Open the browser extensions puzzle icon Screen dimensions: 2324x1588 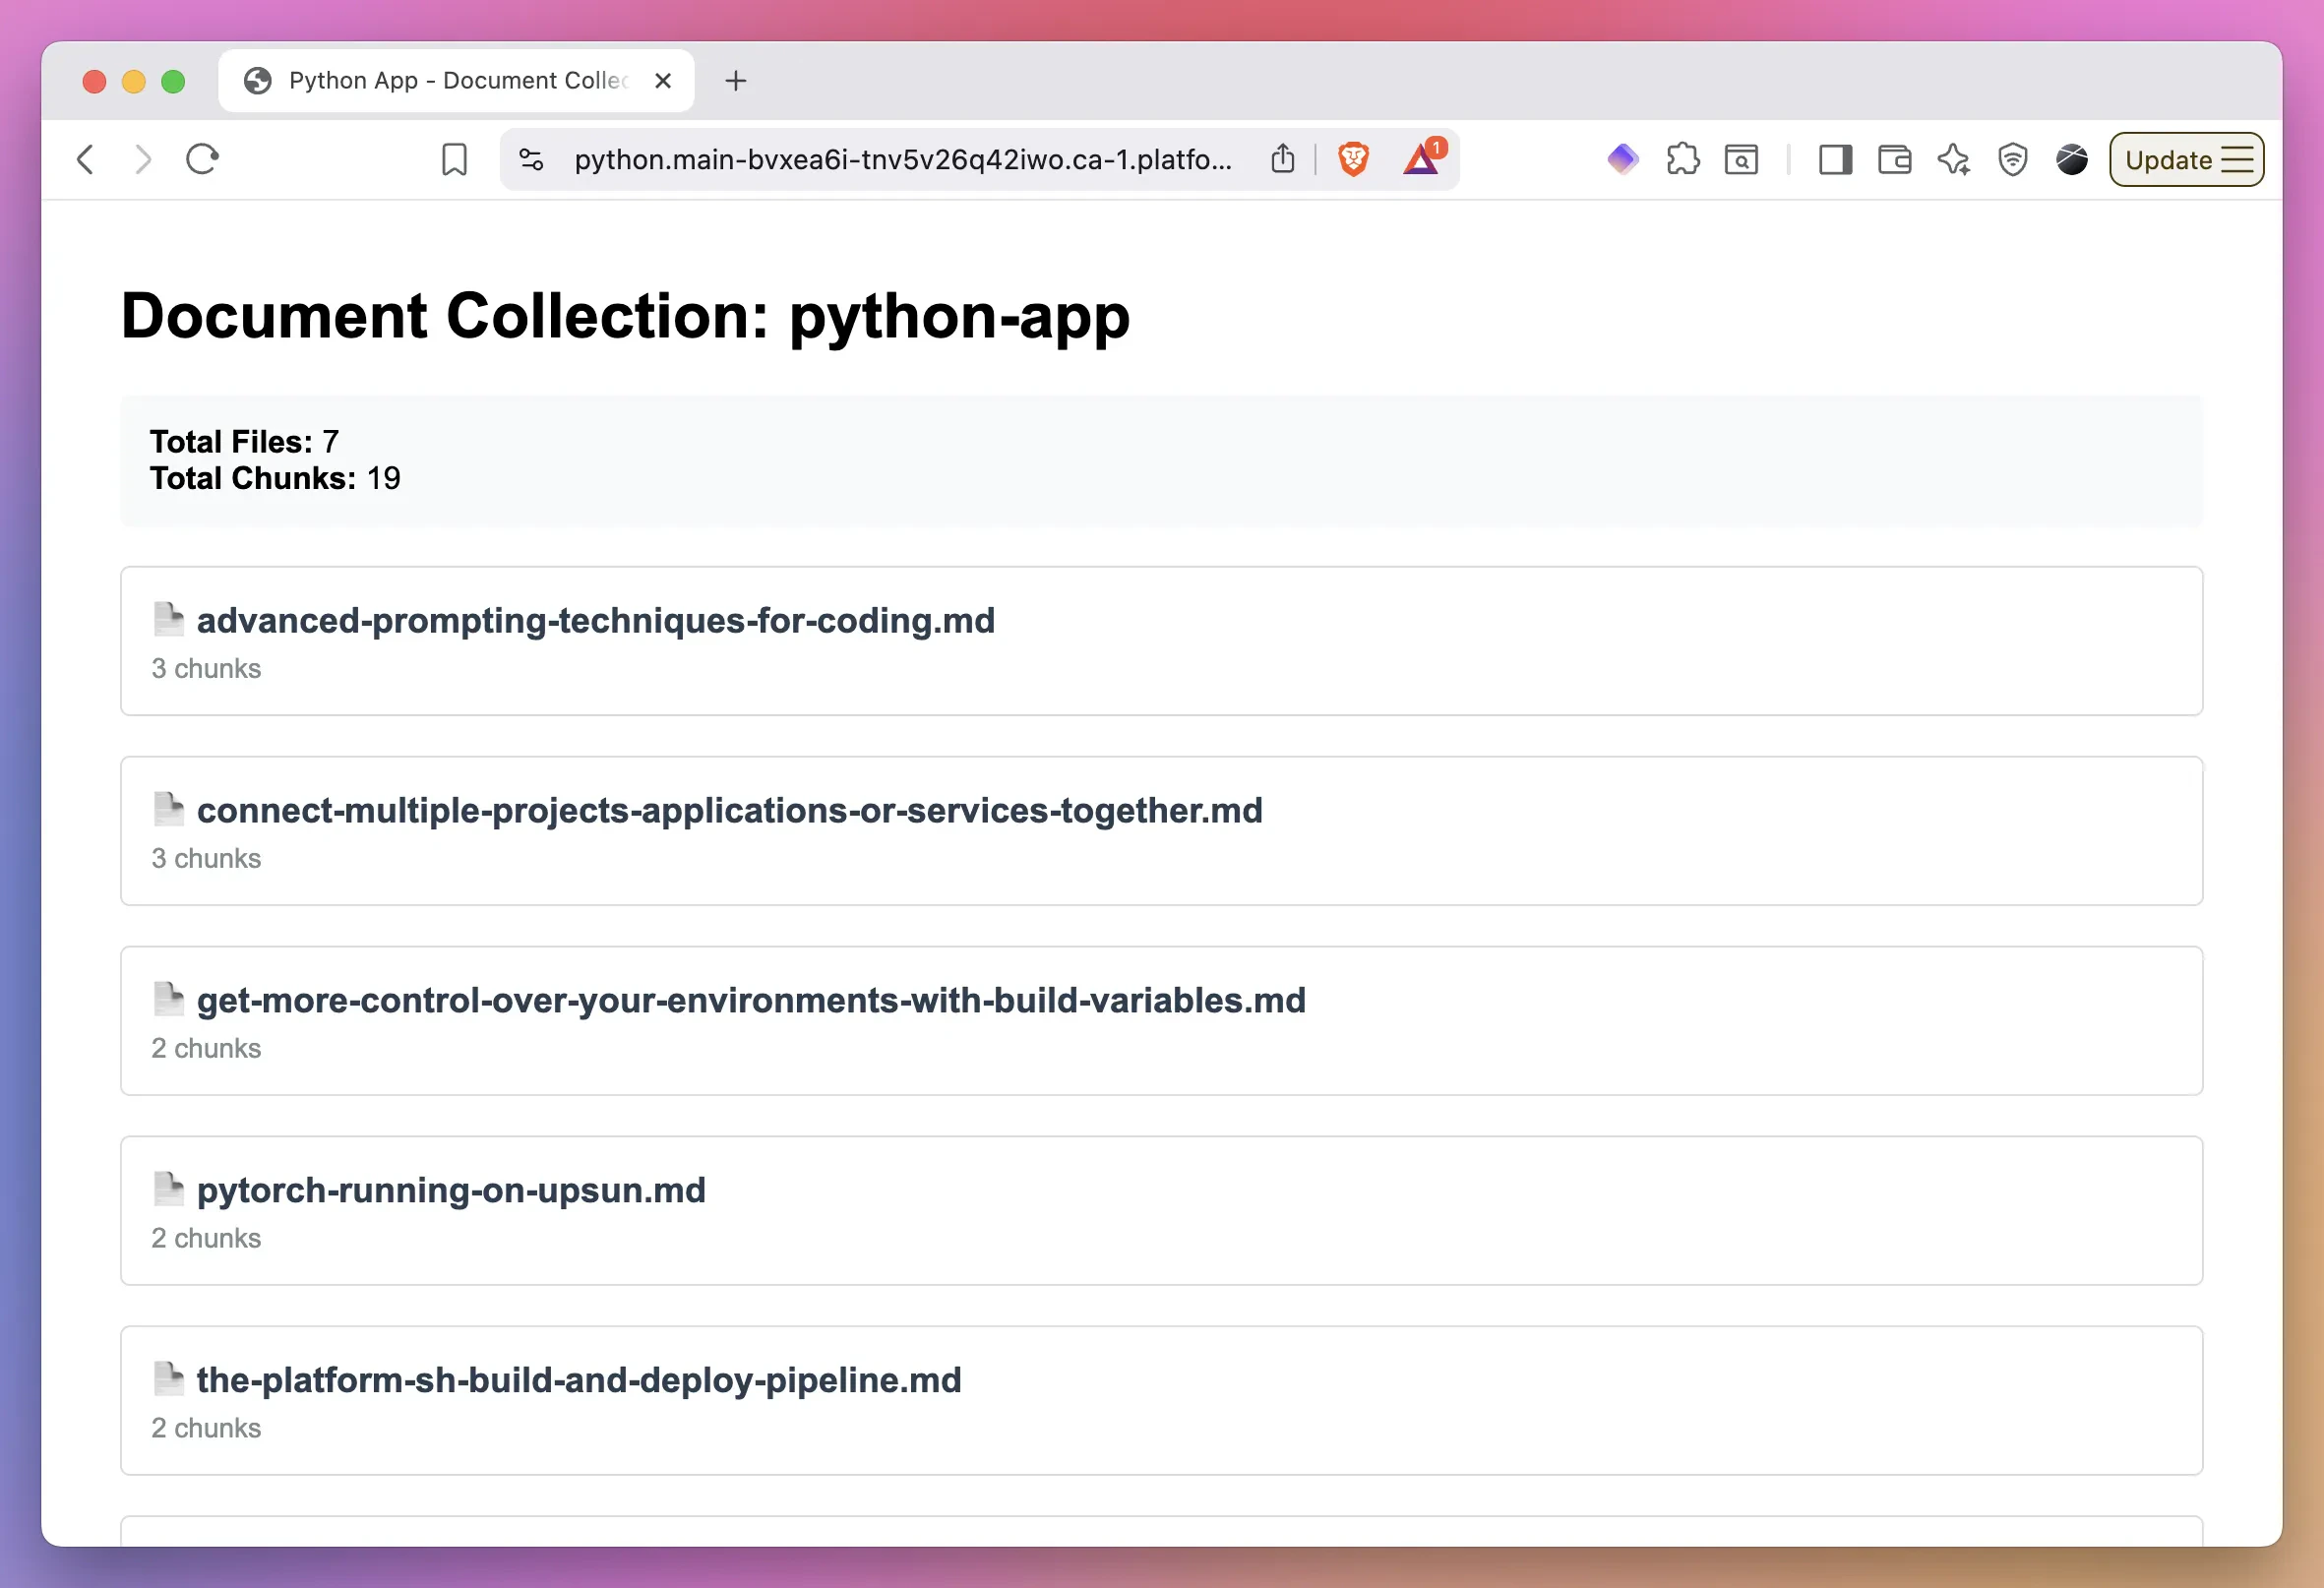tap(1683, 159)
